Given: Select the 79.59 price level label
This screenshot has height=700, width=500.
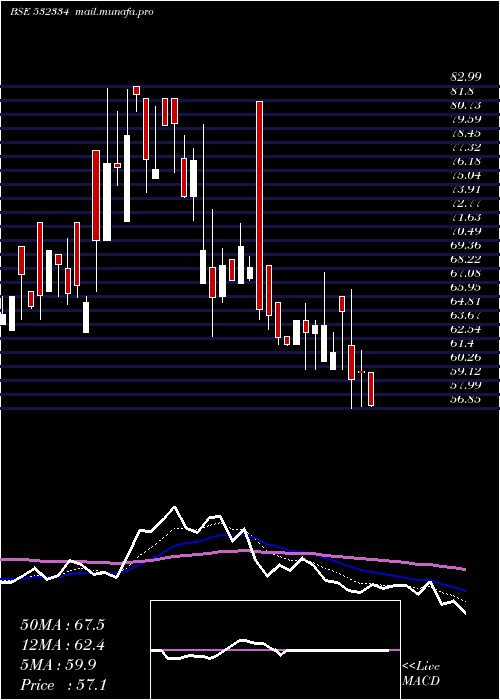Looking at the screenshot, I should click(x=466, y=119).
